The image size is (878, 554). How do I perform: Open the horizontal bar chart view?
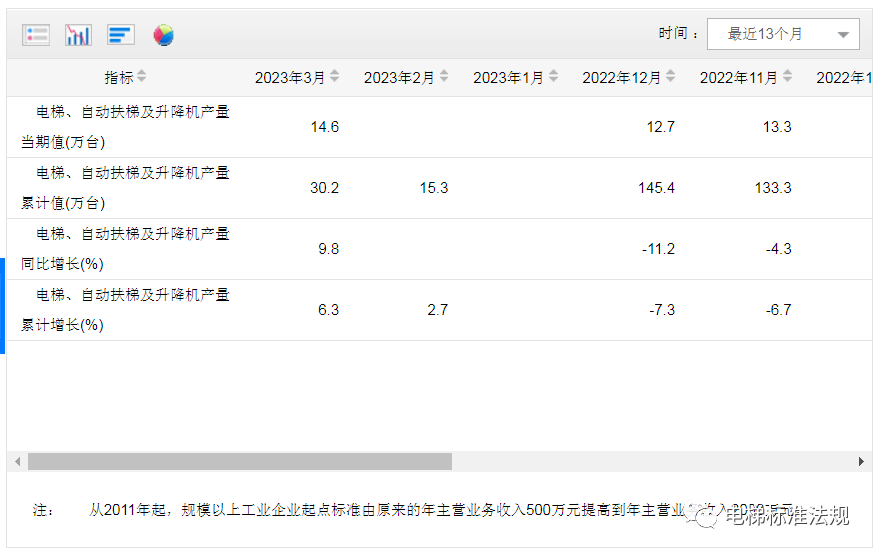pos(120,35)
